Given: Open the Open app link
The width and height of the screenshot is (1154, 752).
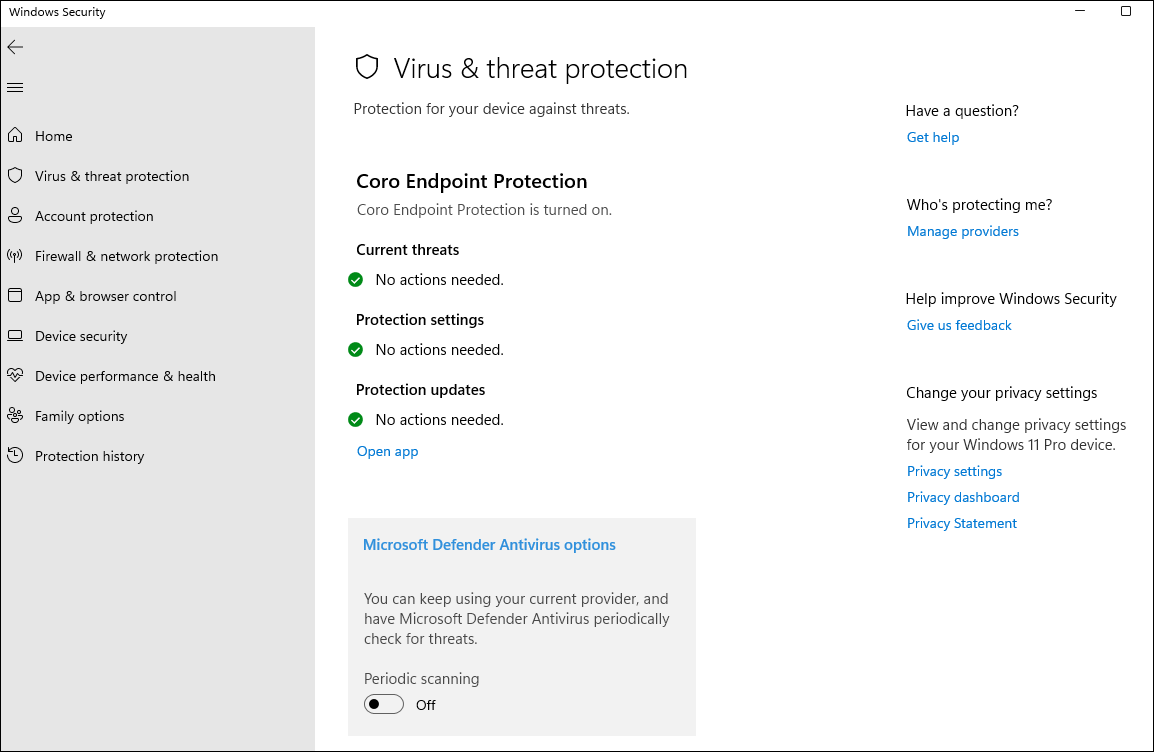Looking at the screenshot, I should point(387,451).
